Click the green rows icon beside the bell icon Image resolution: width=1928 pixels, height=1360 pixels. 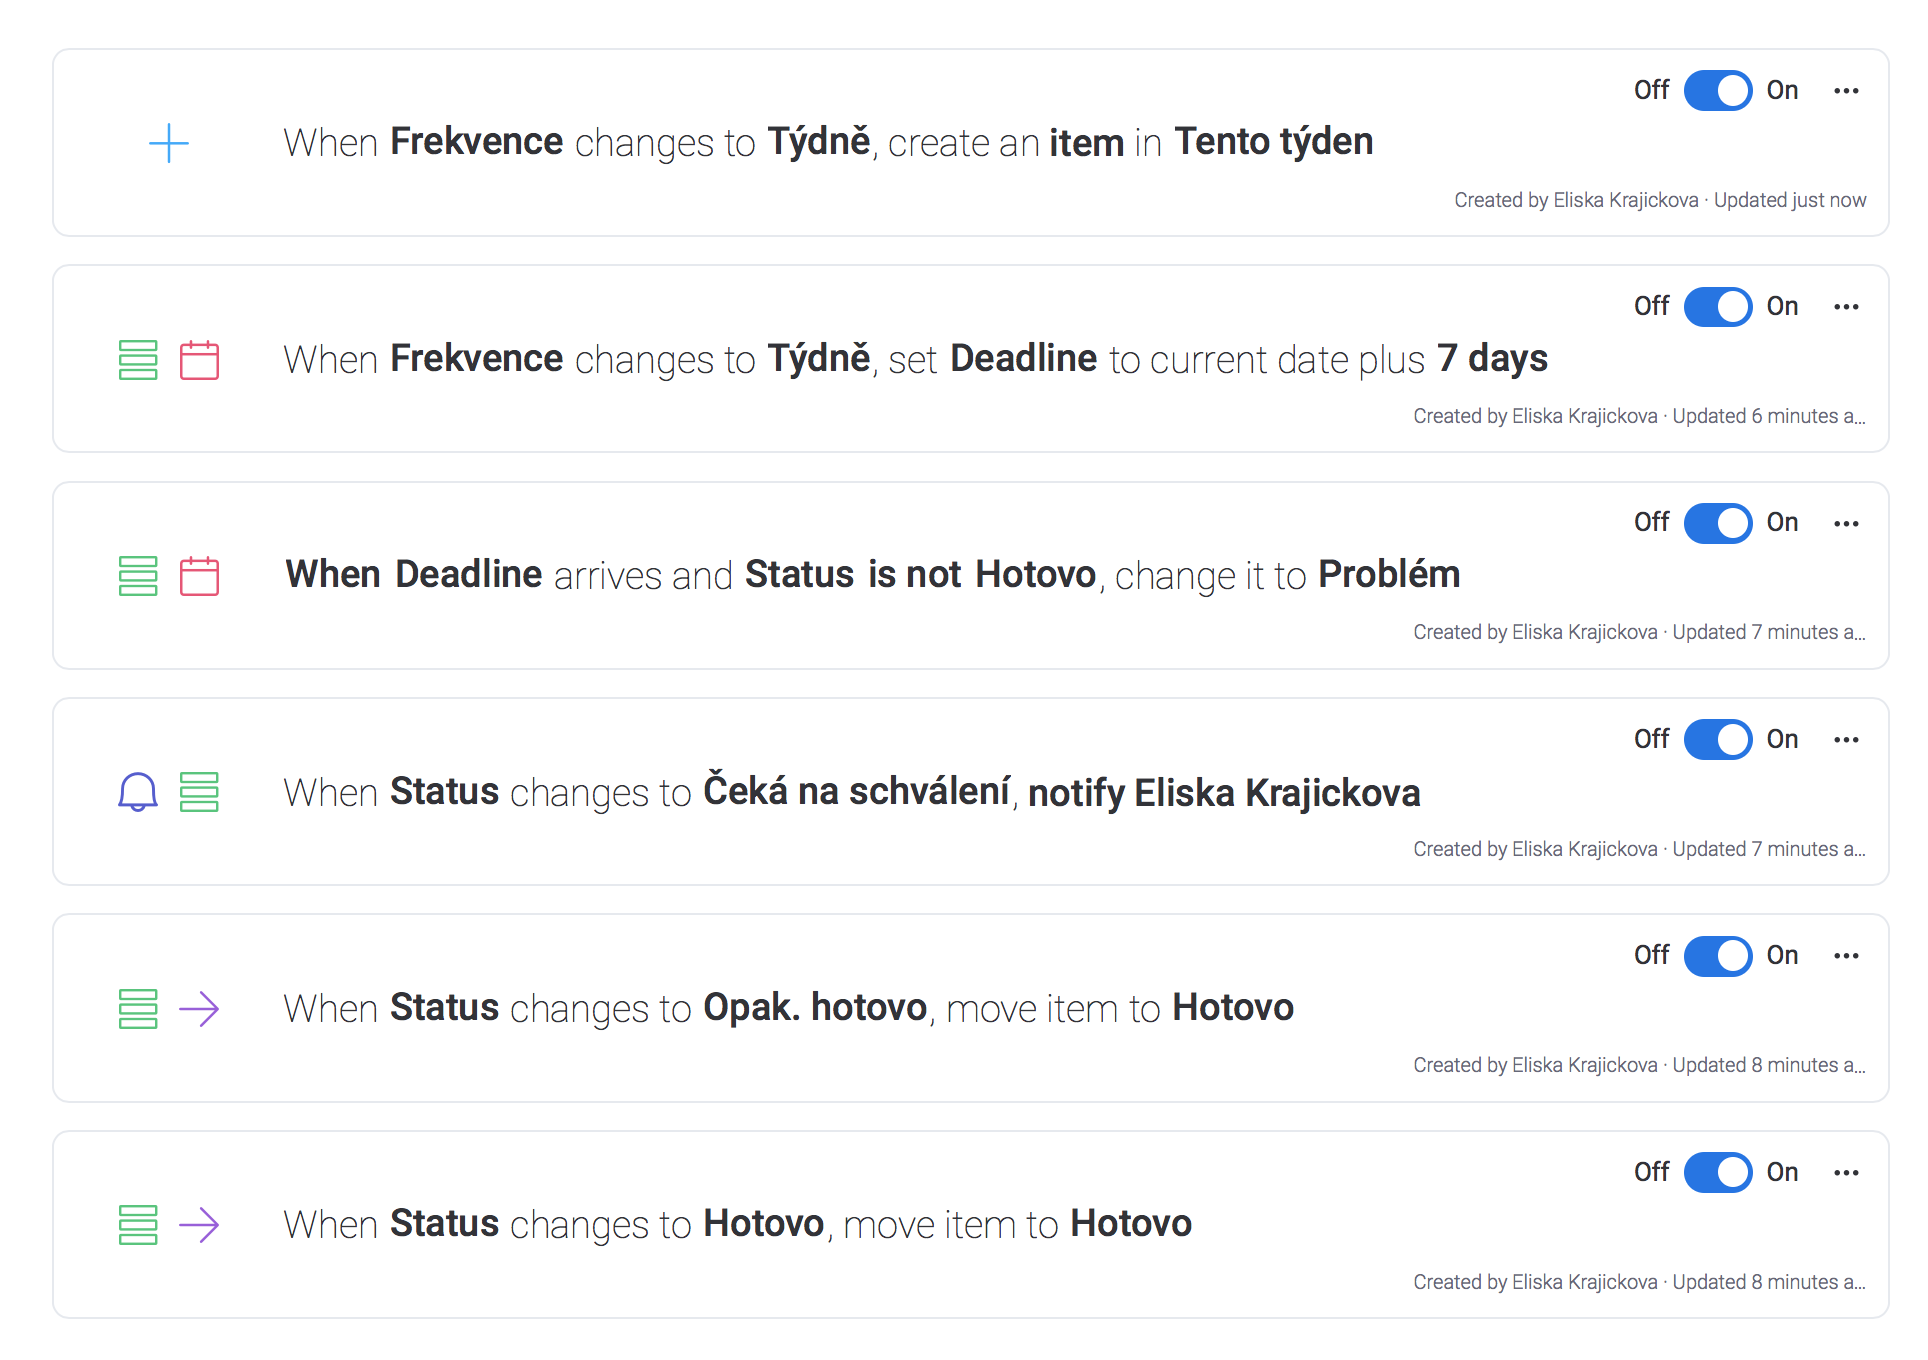point(199,792)
